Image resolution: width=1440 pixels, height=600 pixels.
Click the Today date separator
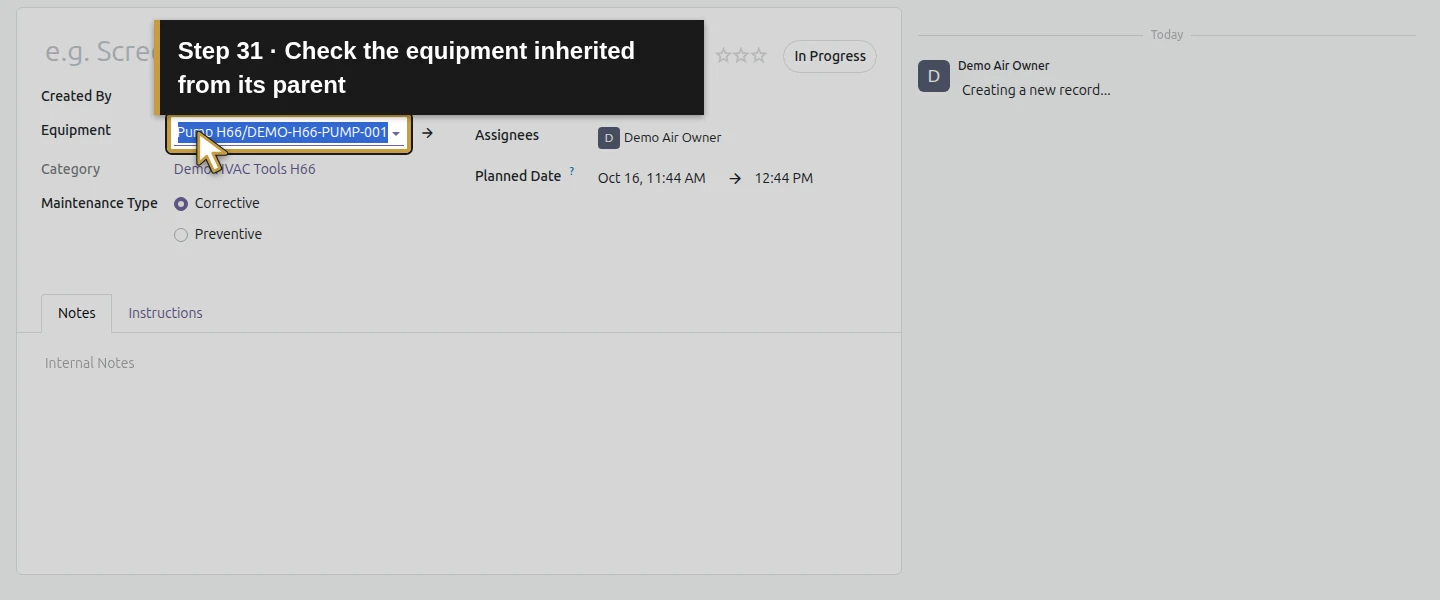coord(1167,35)
